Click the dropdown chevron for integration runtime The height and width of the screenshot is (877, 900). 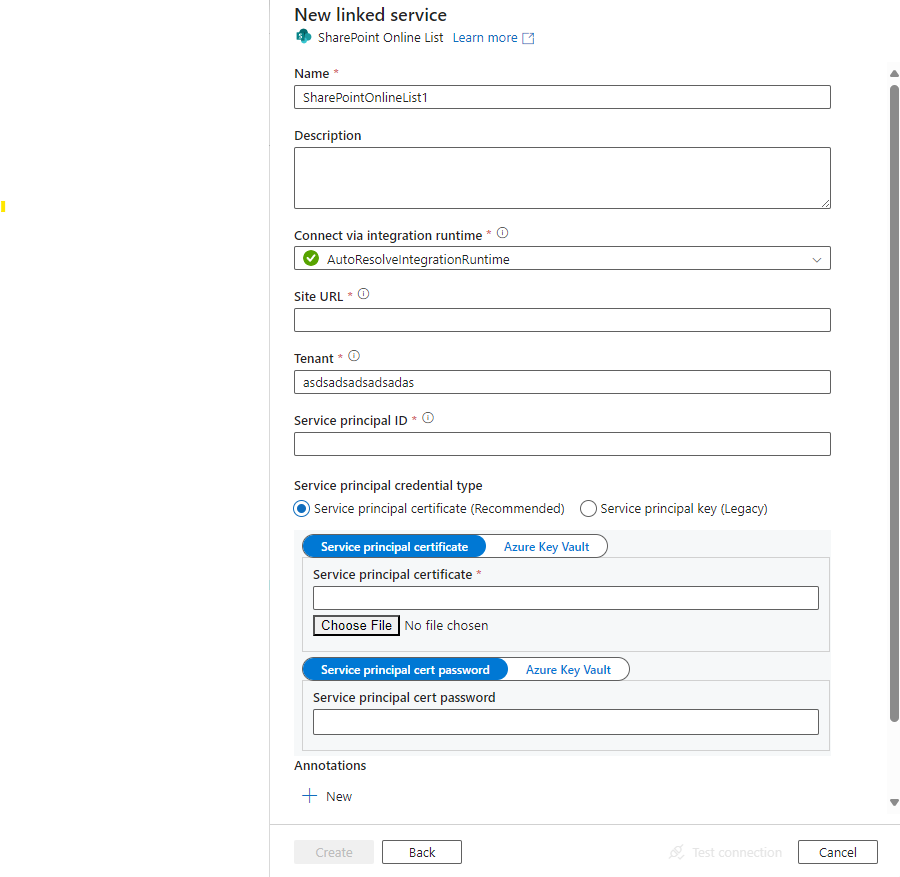816,259
